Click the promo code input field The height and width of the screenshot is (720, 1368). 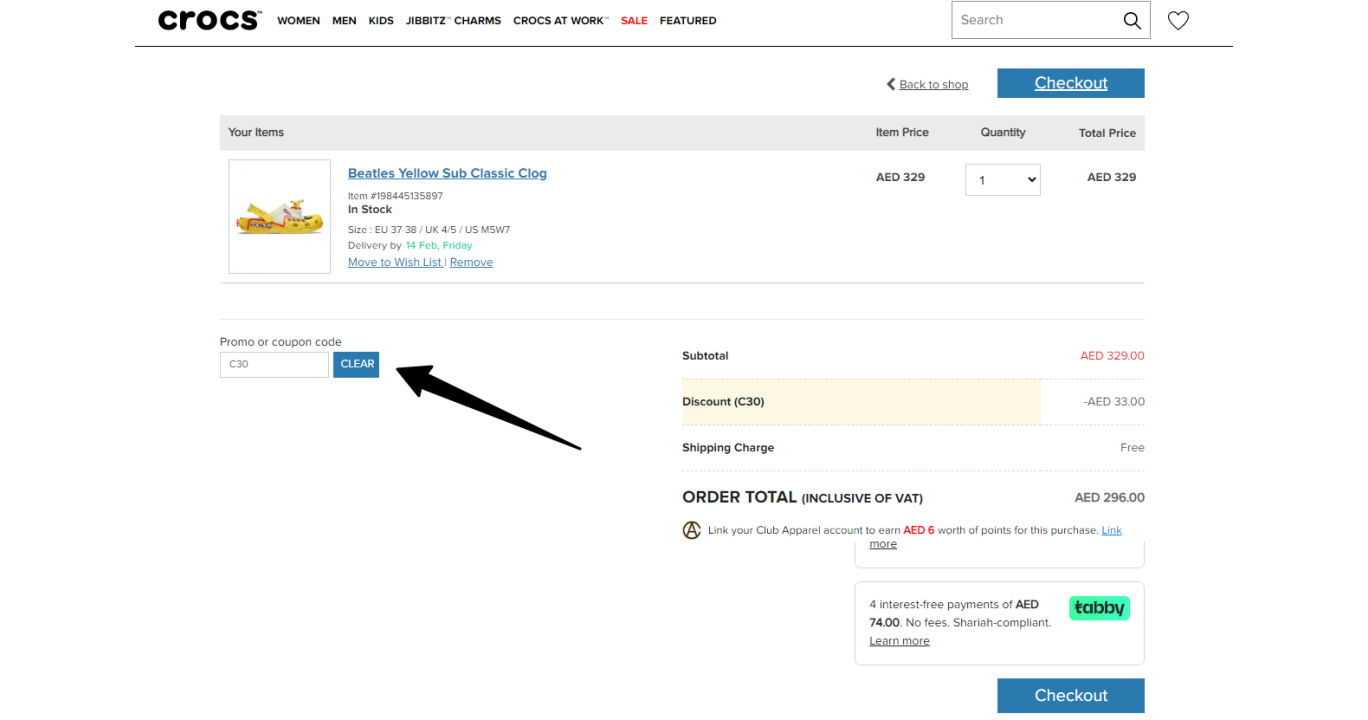pos(274,364)
